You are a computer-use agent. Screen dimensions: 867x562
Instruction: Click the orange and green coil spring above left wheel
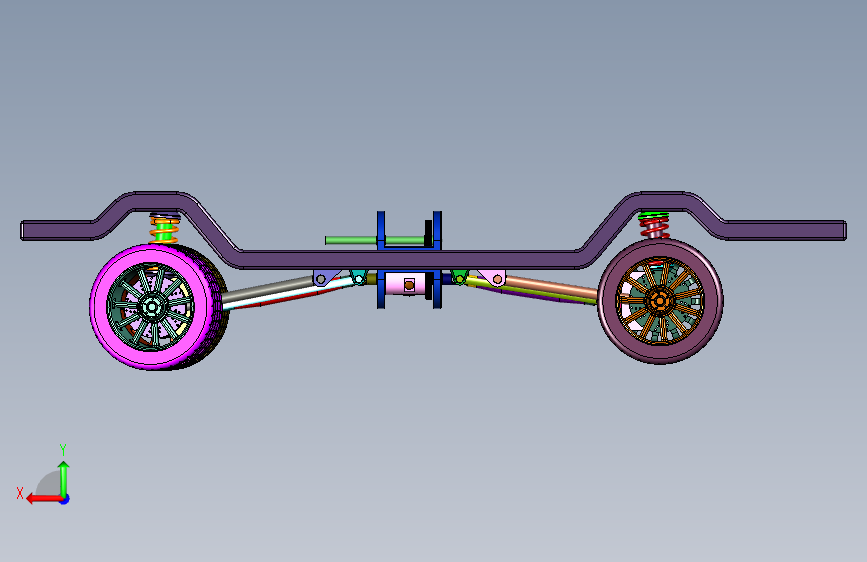(x=164, y=229)
